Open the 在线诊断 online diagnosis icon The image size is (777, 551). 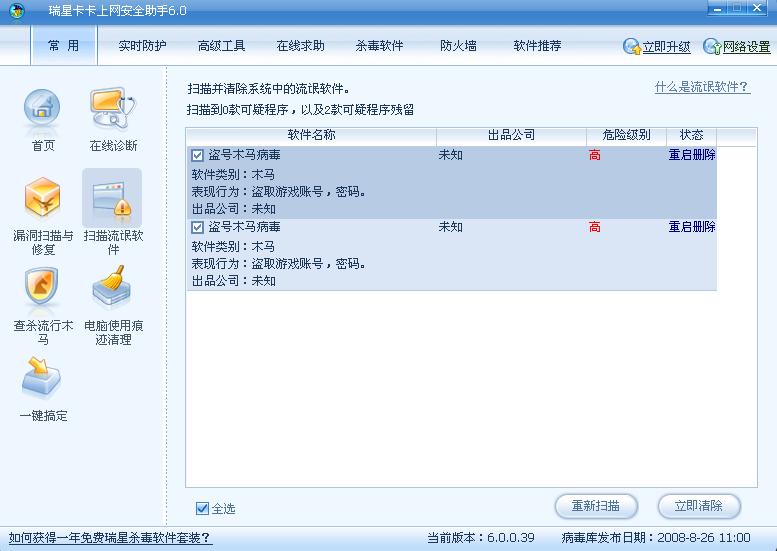113,109
